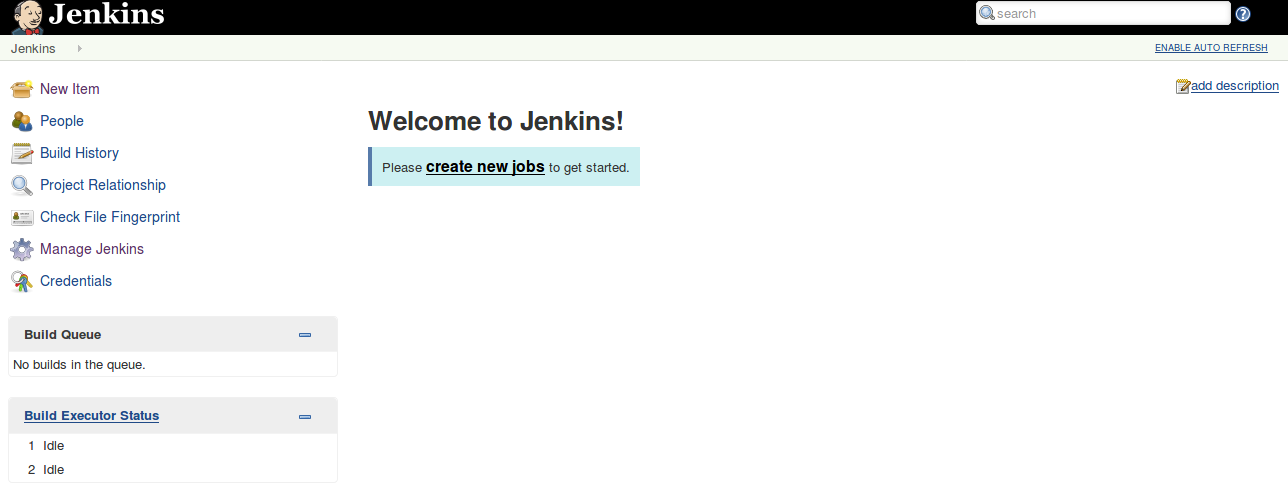Collapse the Build Executor Status panel

pos(305,416)
